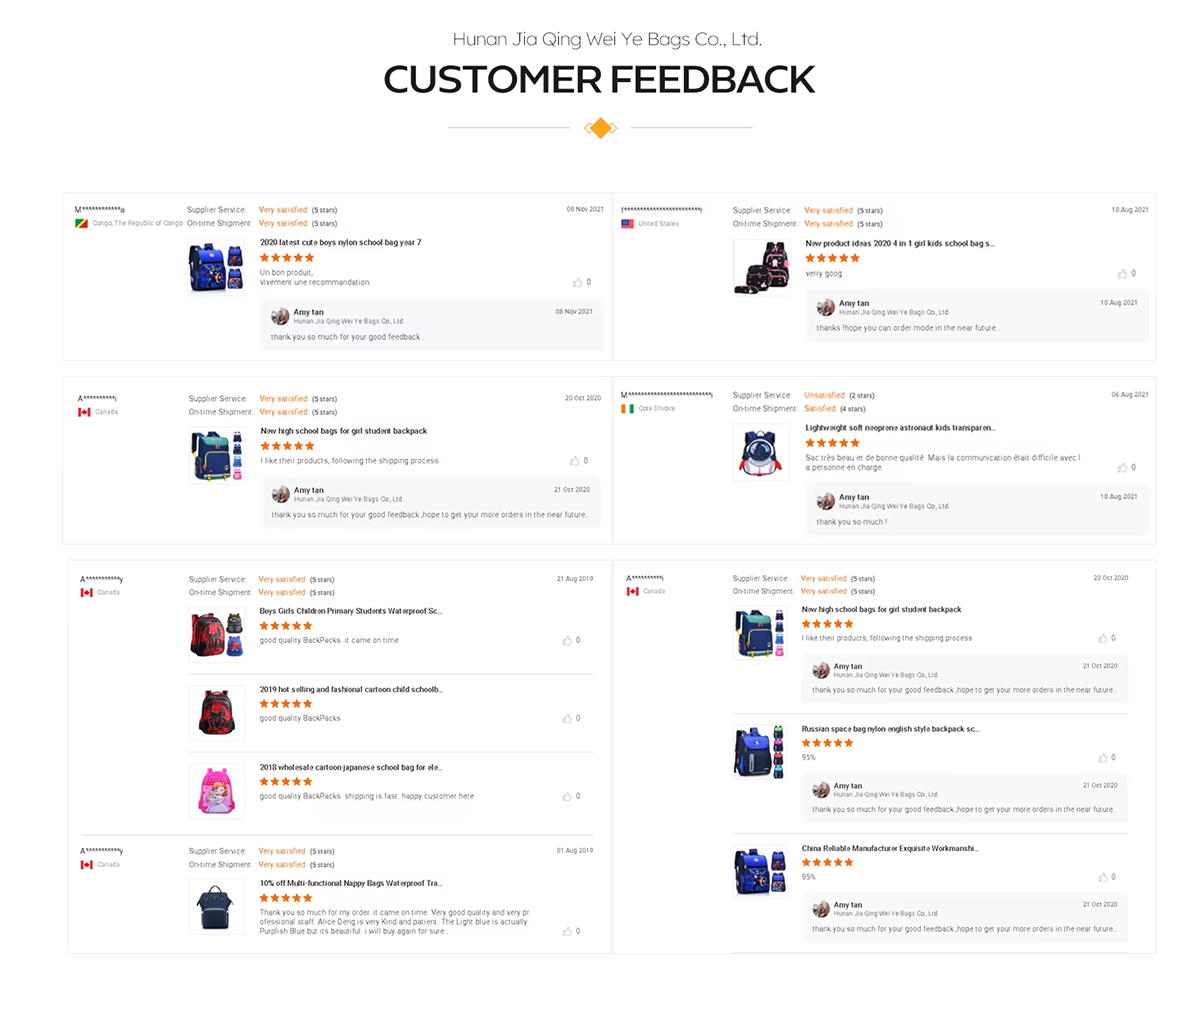Click thumbs-up beside the Russian space bag review
This screenshot has width=1200, height=1011.
1102,757
